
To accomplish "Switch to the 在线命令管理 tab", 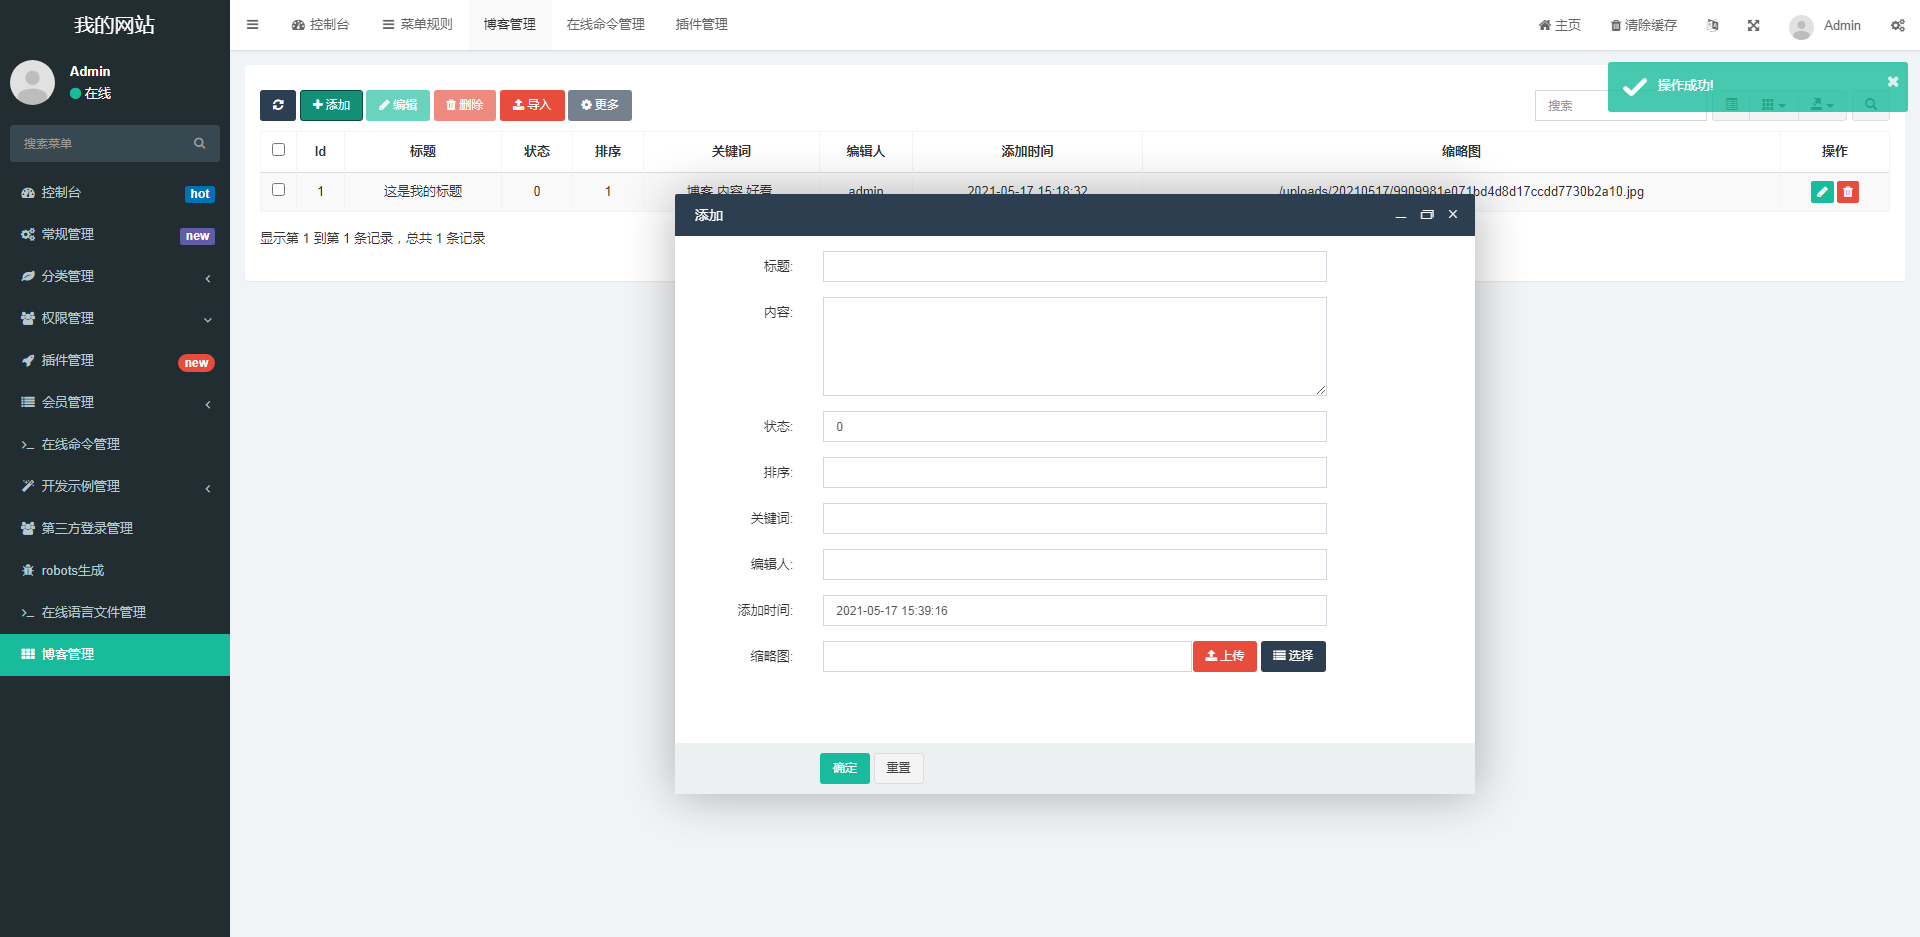I will [604, 24].
